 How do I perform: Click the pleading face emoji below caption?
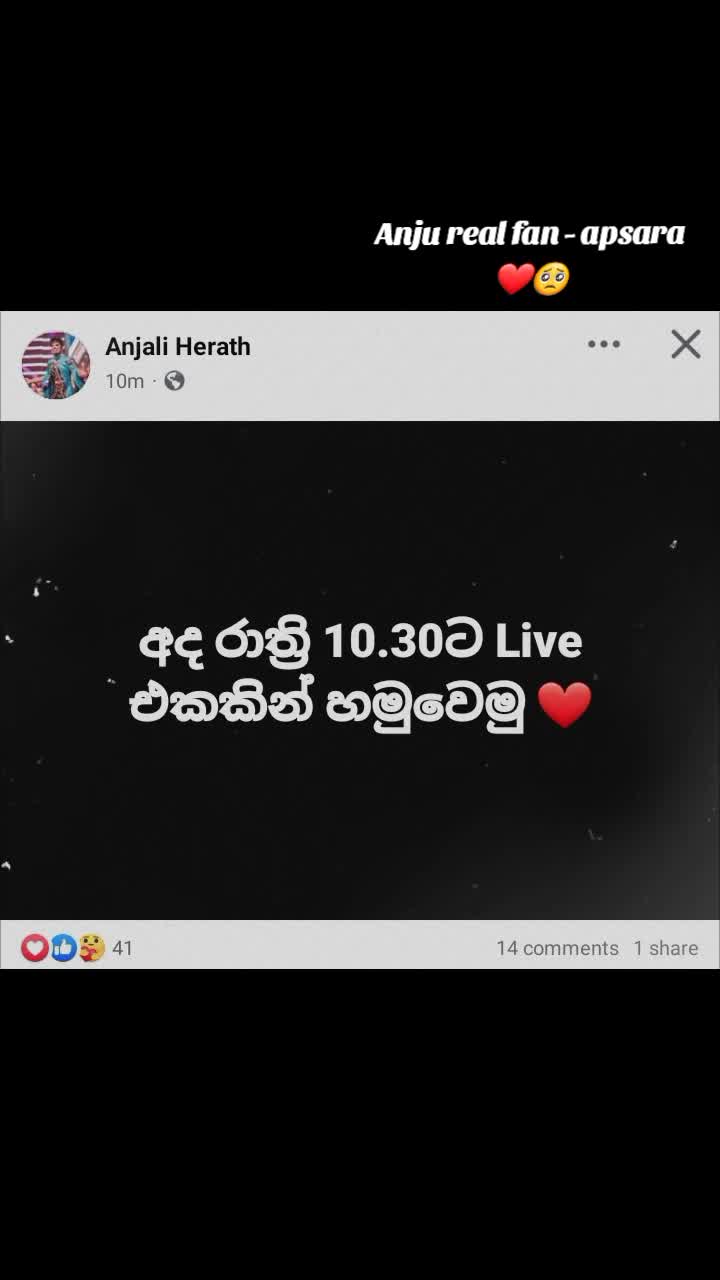[x=551, y=278]
